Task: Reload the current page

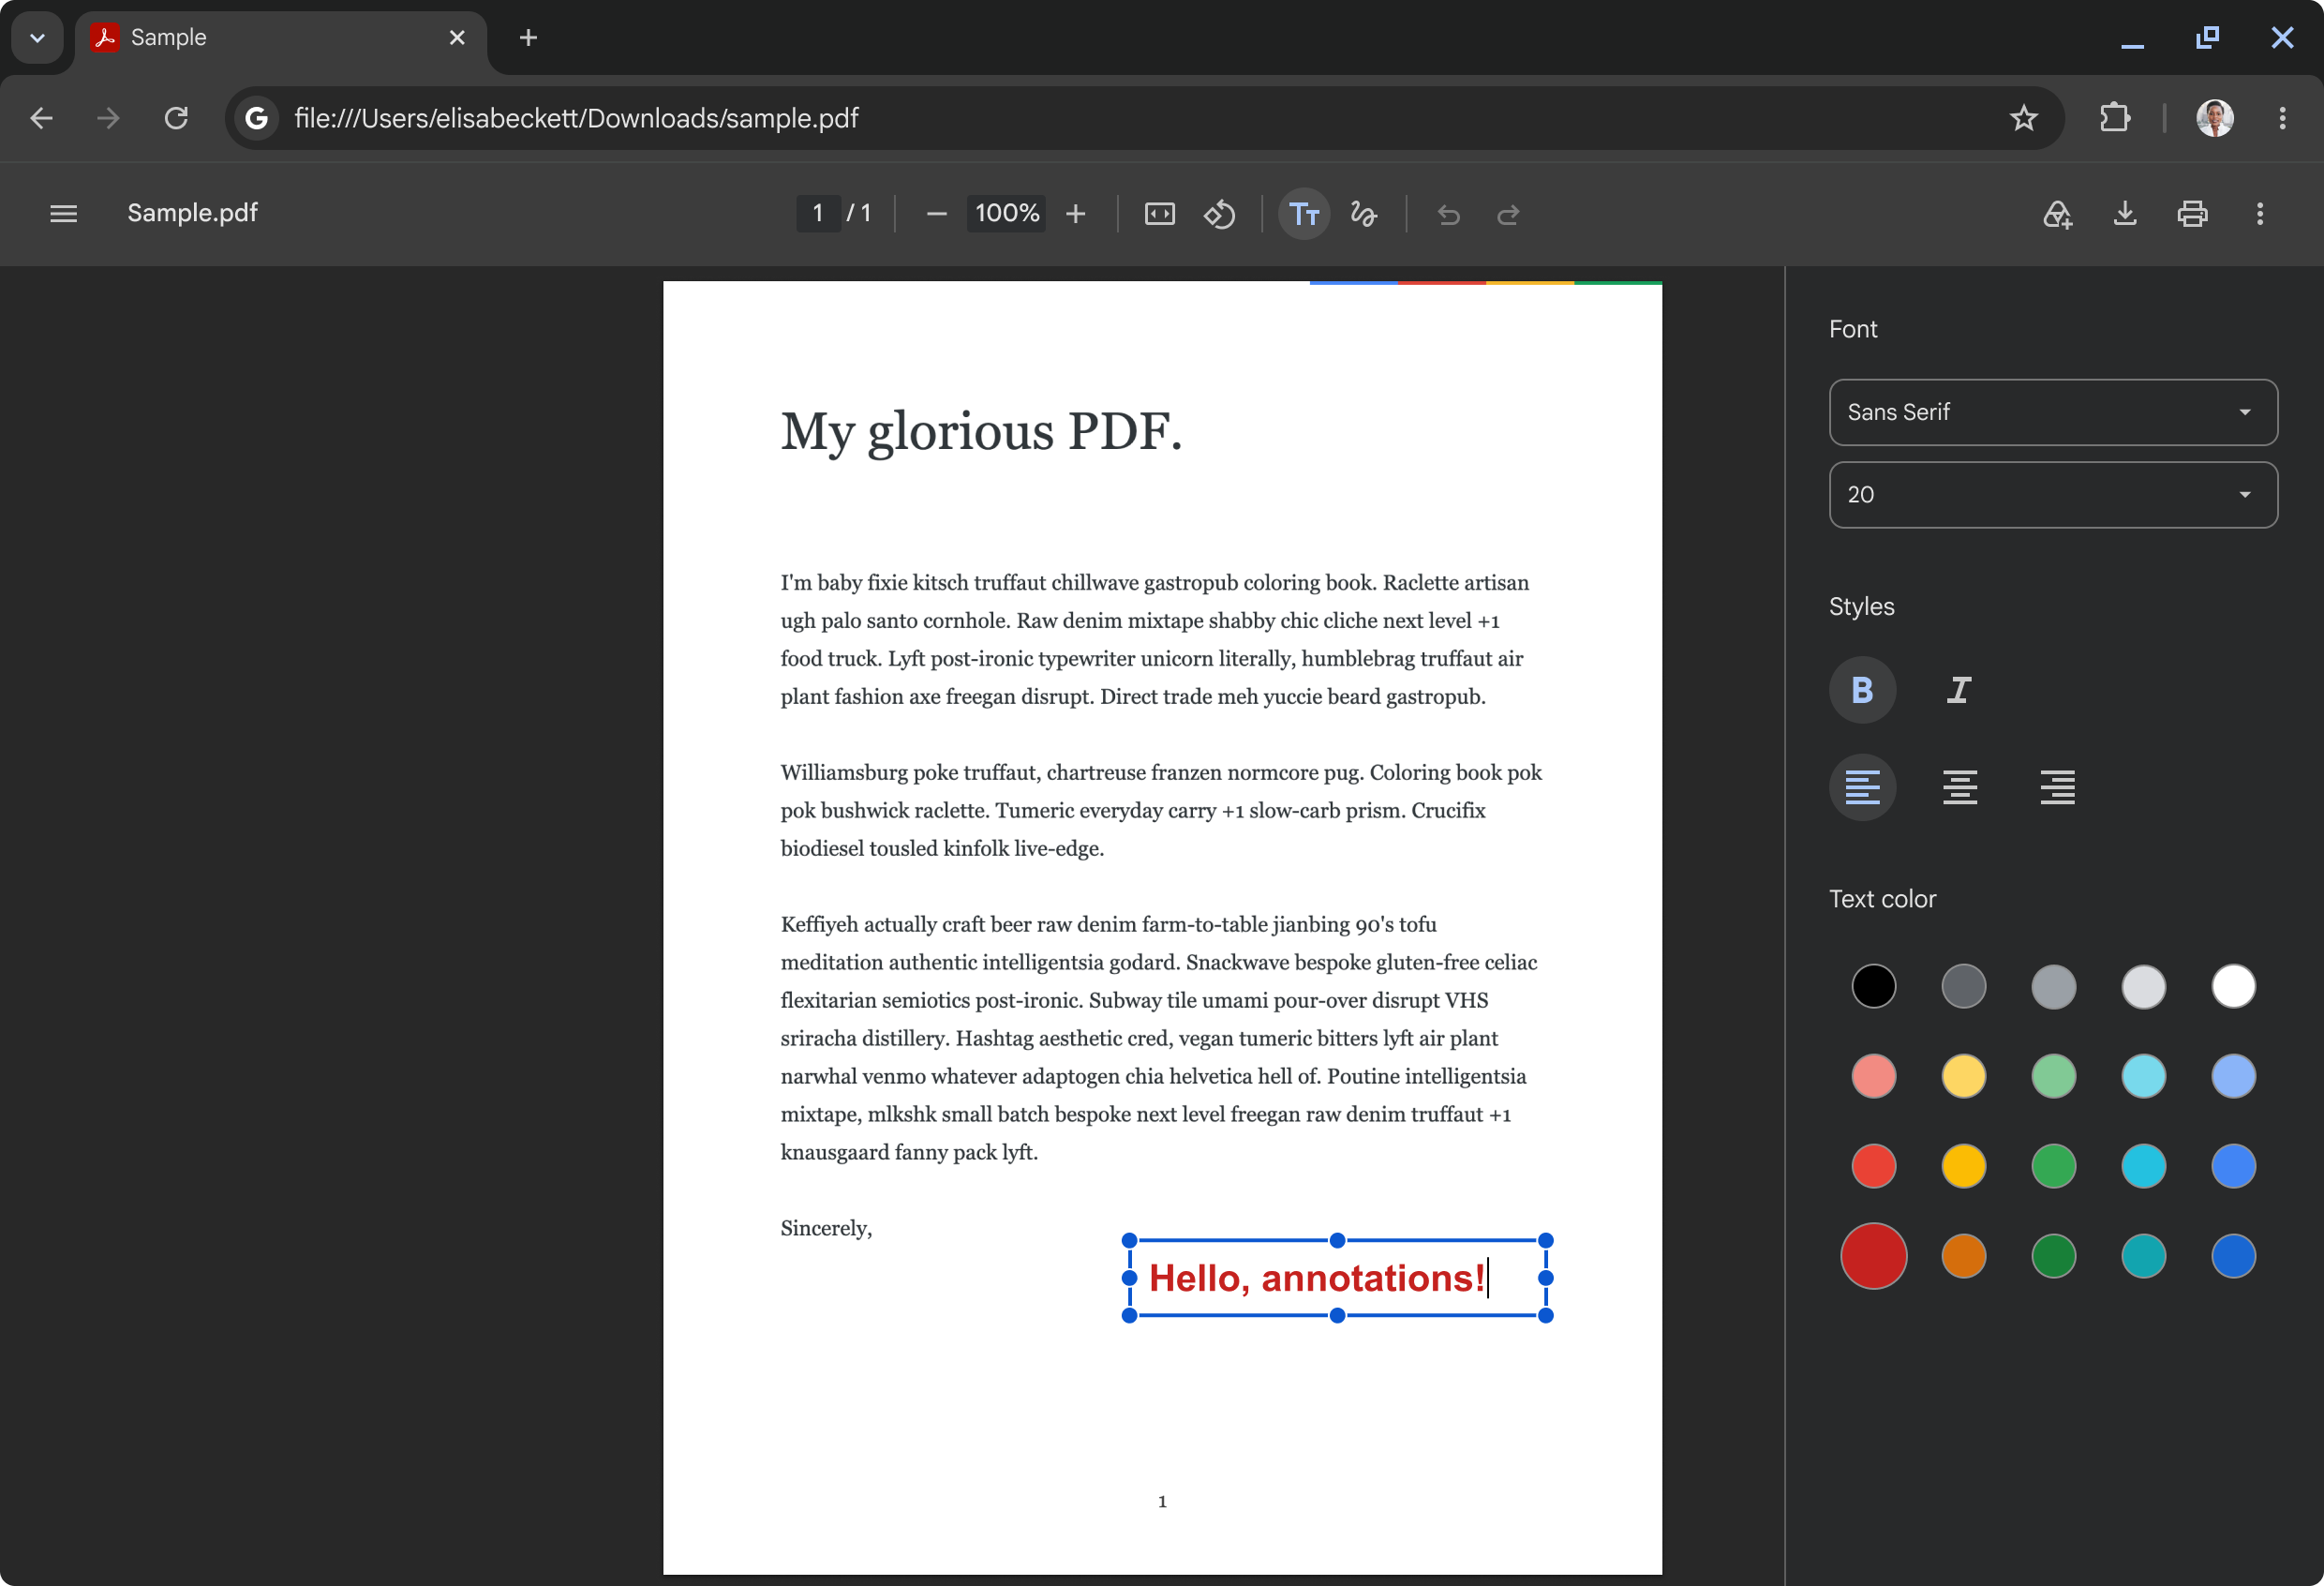Action: pos(176,118)
